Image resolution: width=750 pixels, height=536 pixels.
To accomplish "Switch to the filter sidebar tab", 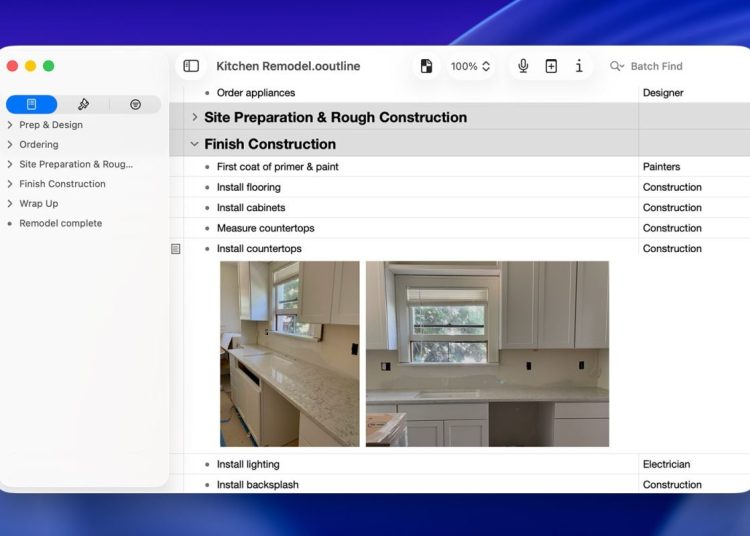I will click(135, 104).
